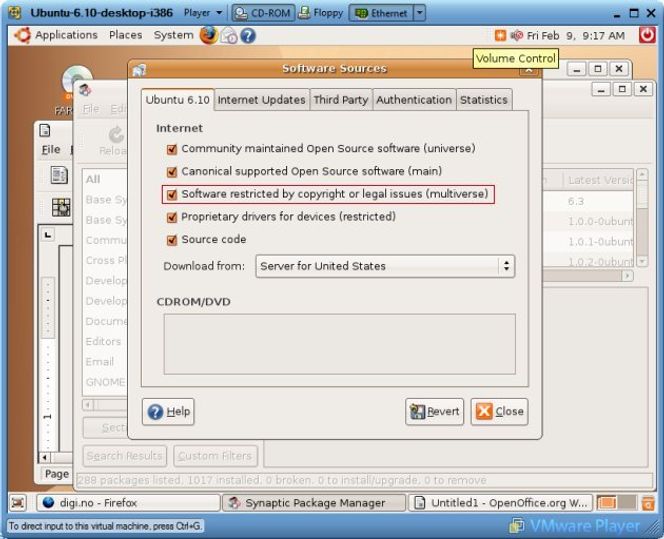Click version 6.3 cell in package list
The height and width of the screenshot is (539, 664).
(575, 201)
